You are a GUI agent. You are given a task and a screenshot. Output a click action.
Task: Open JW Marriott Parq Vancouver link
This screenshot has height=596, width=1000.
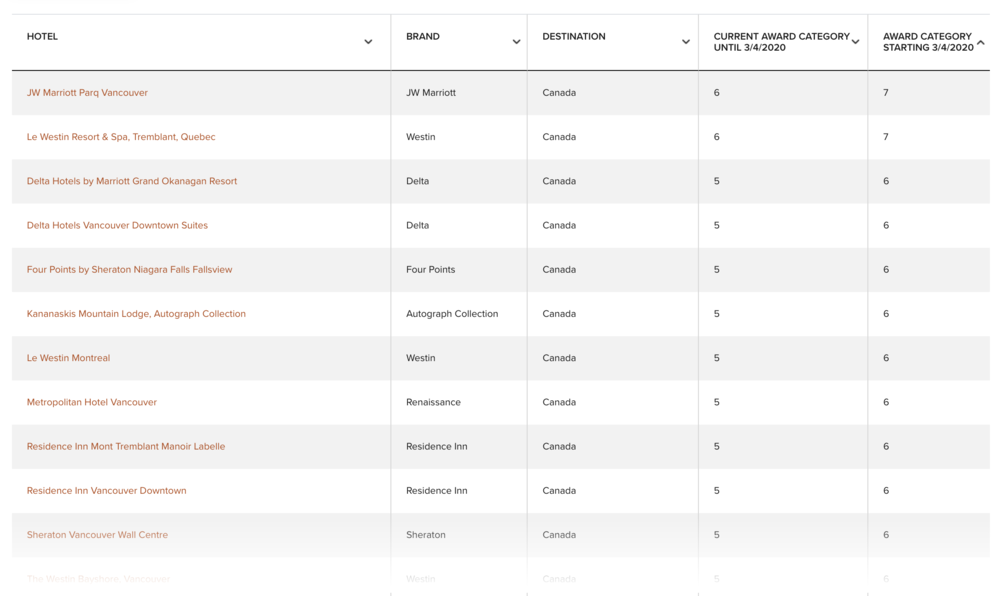pyautogui.click(x=87, y=93)
